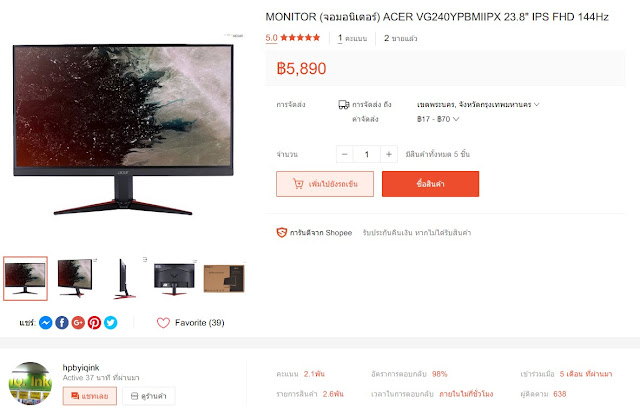Click the Shopee guarantee shield icon
The width and height of the screenshot is (640, 416).
[x=282, y=232]
